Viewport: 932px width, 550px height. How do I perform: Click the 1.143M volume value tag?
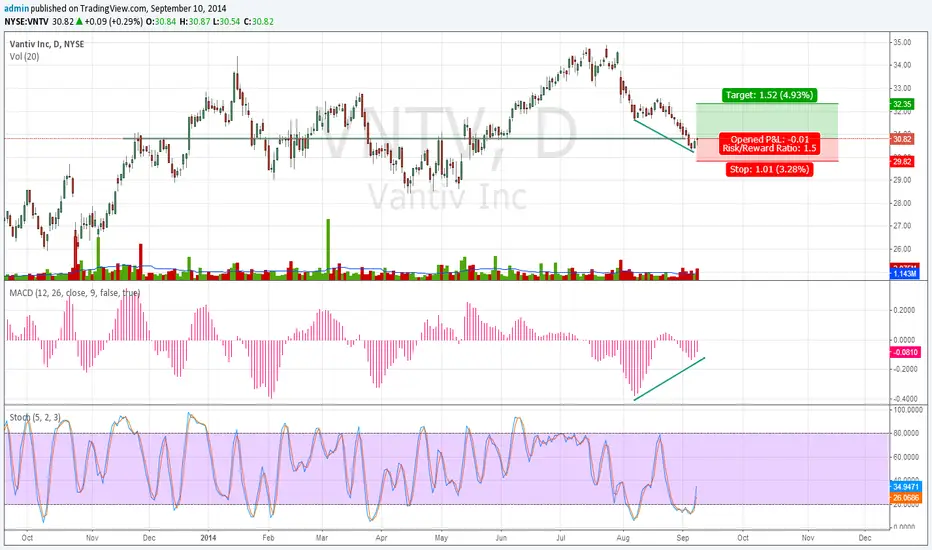[x=904, y=274]
